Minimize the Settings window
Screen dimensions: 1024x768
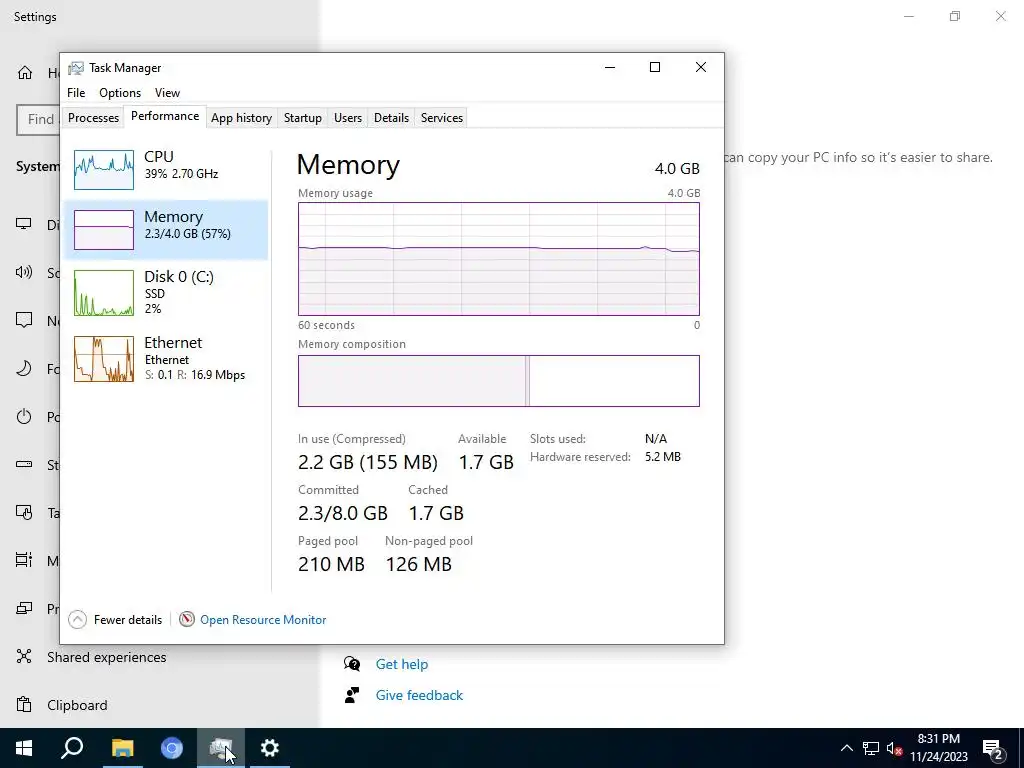[x=908, y=16]
